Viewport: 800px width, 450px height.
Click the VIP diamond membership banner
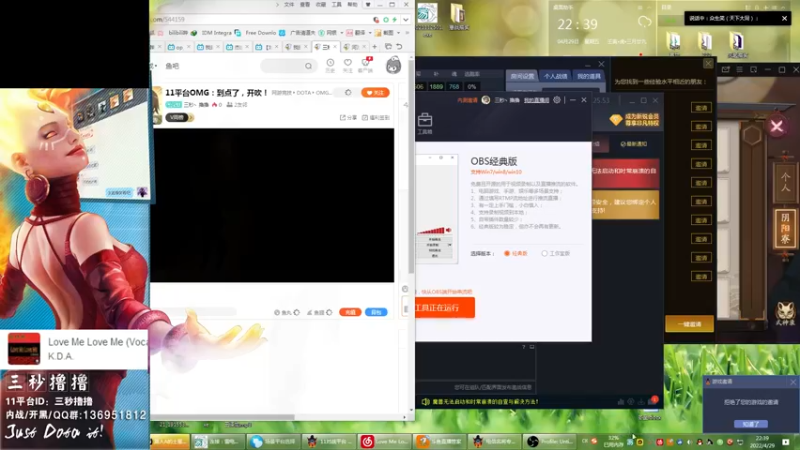point(634,120)
